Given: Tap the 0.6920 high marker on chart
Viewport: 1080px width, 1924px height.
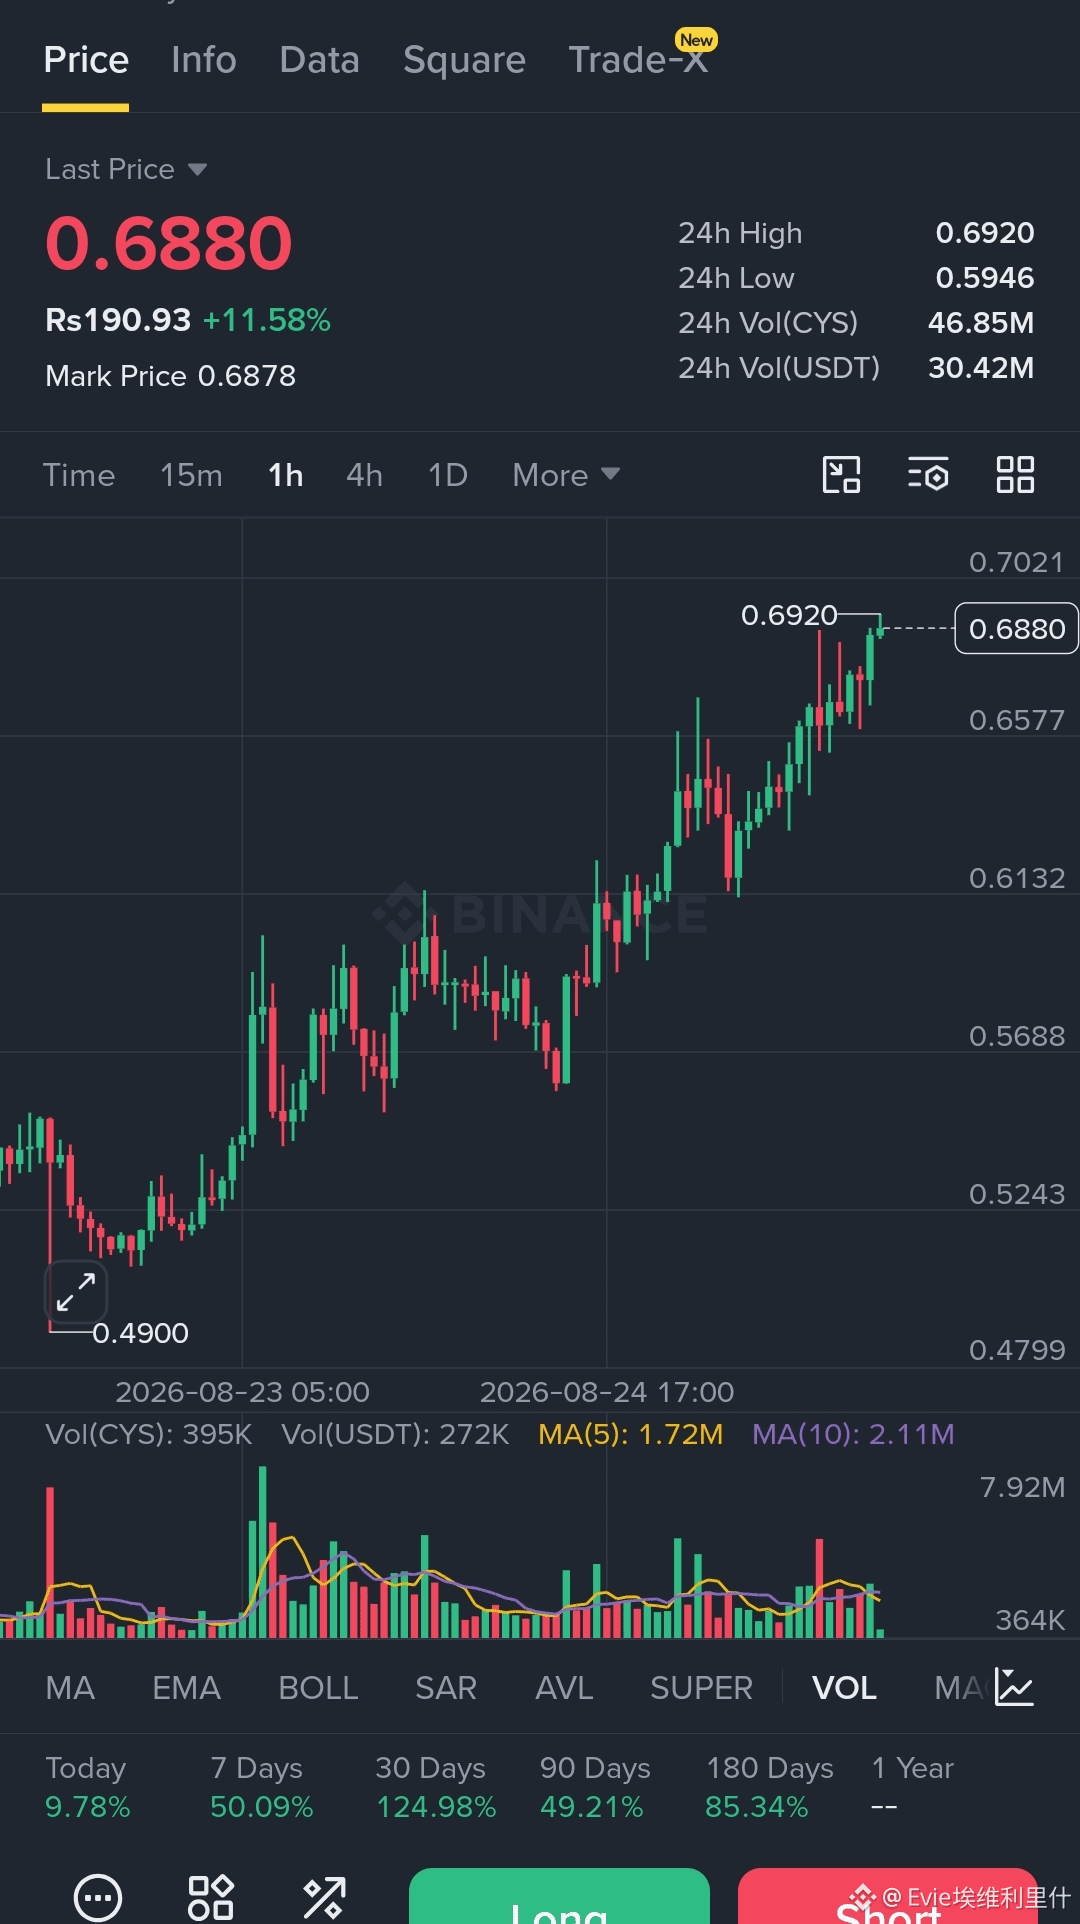Looking at the screenshot, I should click(789, 615).
